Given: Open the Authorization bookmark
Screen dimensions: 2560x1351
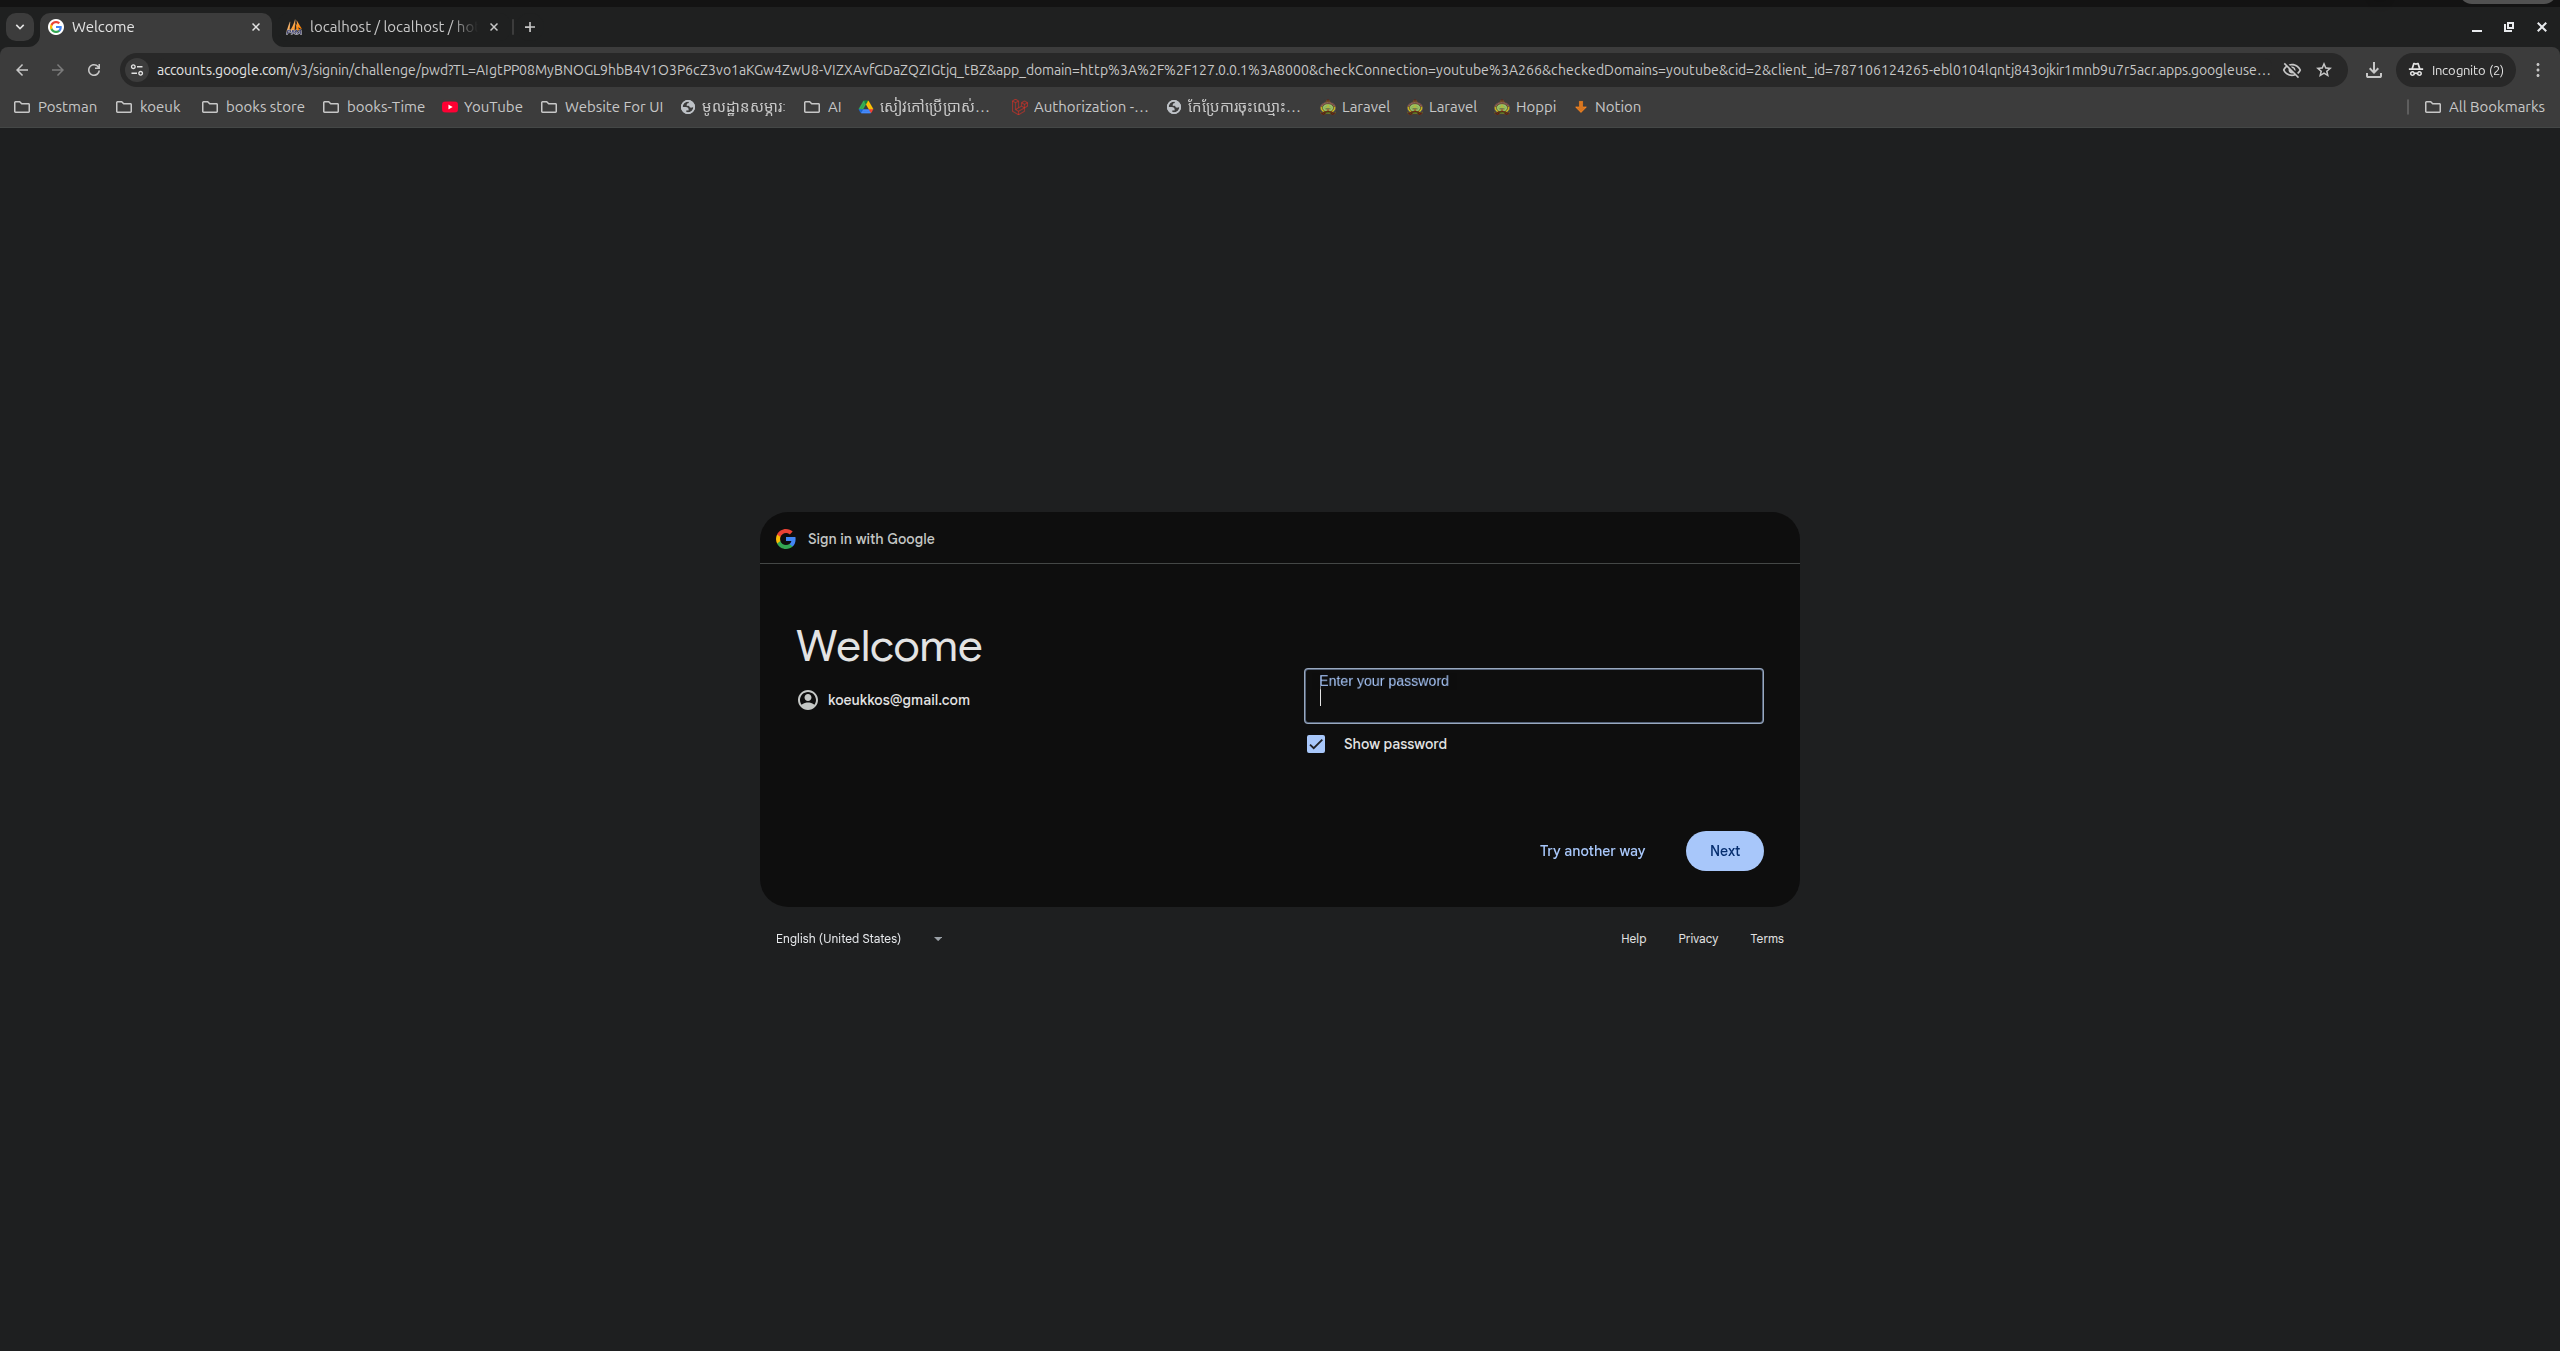Looking at the screenshot, I should [1080, 107].
